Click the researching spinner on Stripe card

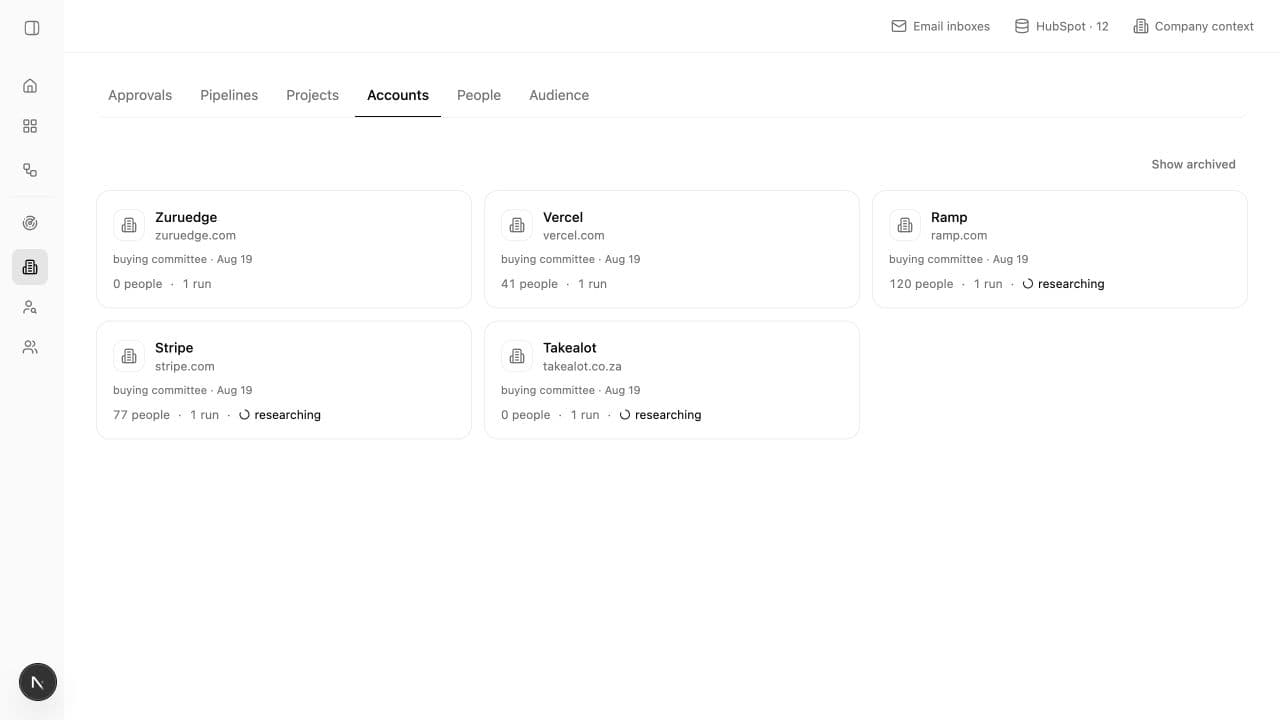(244, 415)
